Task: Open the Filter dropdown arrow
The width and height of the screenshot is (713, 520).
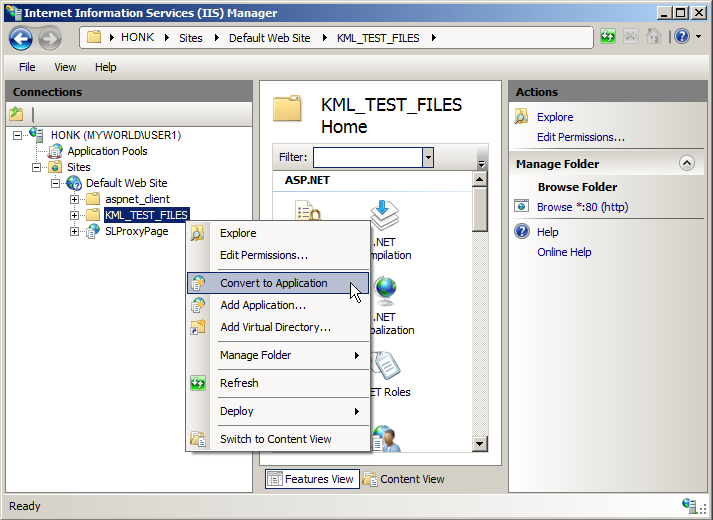Action: click(428, 157)
